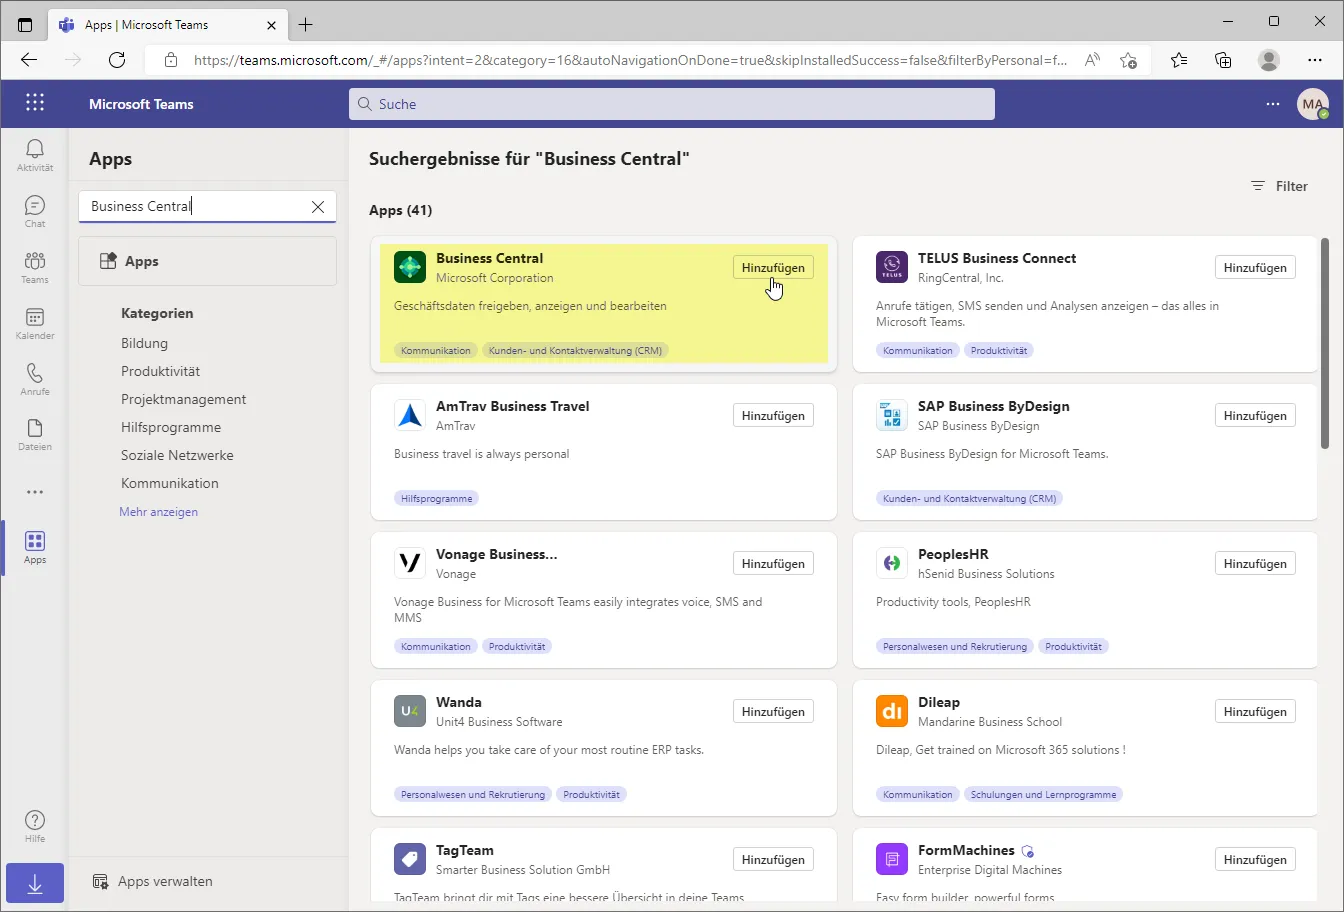The height and width of the screenshot is (912, 1344).
Task: Clear the Business Central search text
Action: click(x=318, y=207)
